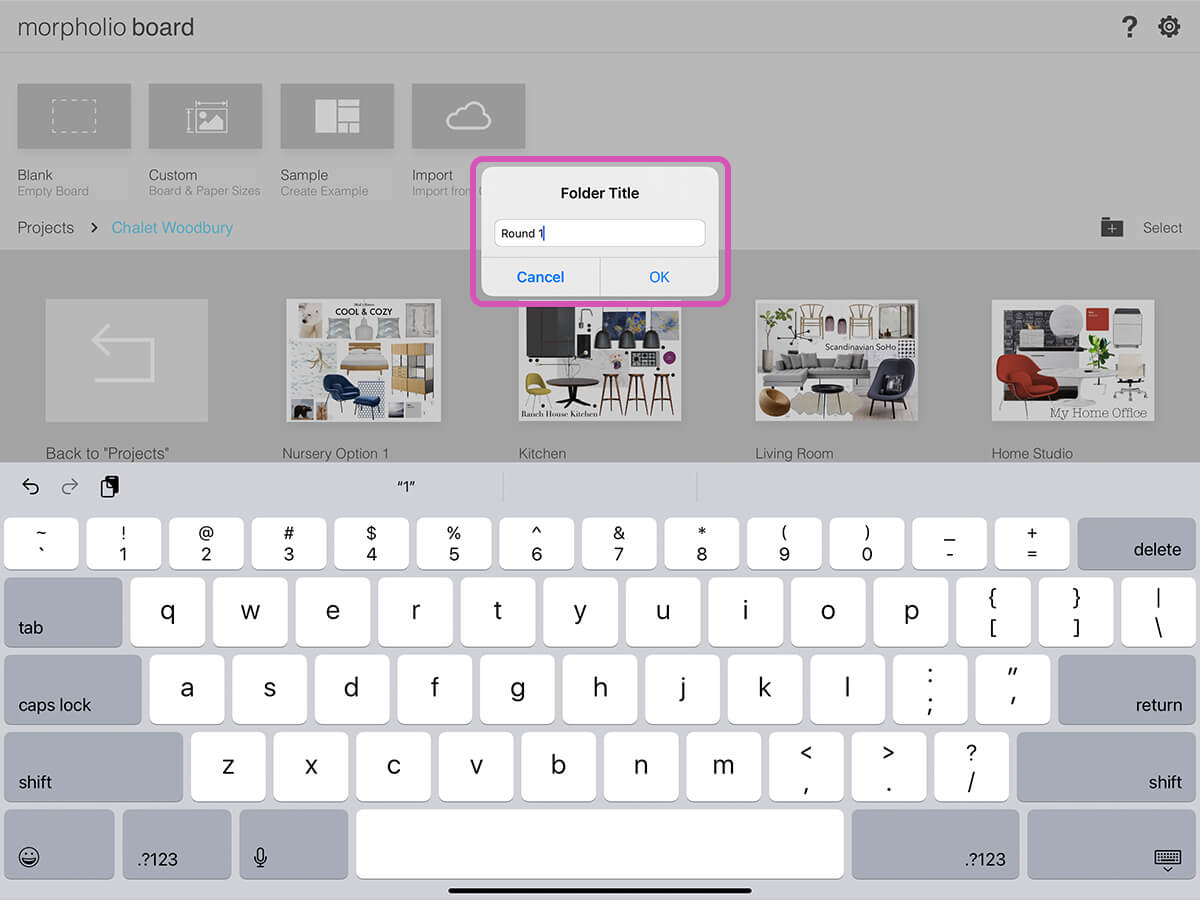The width and height of the screenshot is (1200, 900).
Task: Open the help question mark icon
Action: [1129, 27]
